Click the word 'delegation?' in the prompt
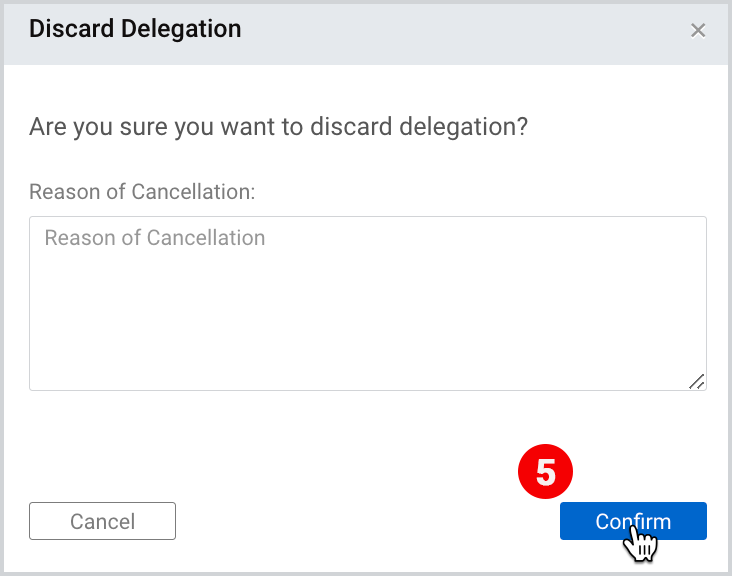Screen dimensions: 732x576 [464, 127]
